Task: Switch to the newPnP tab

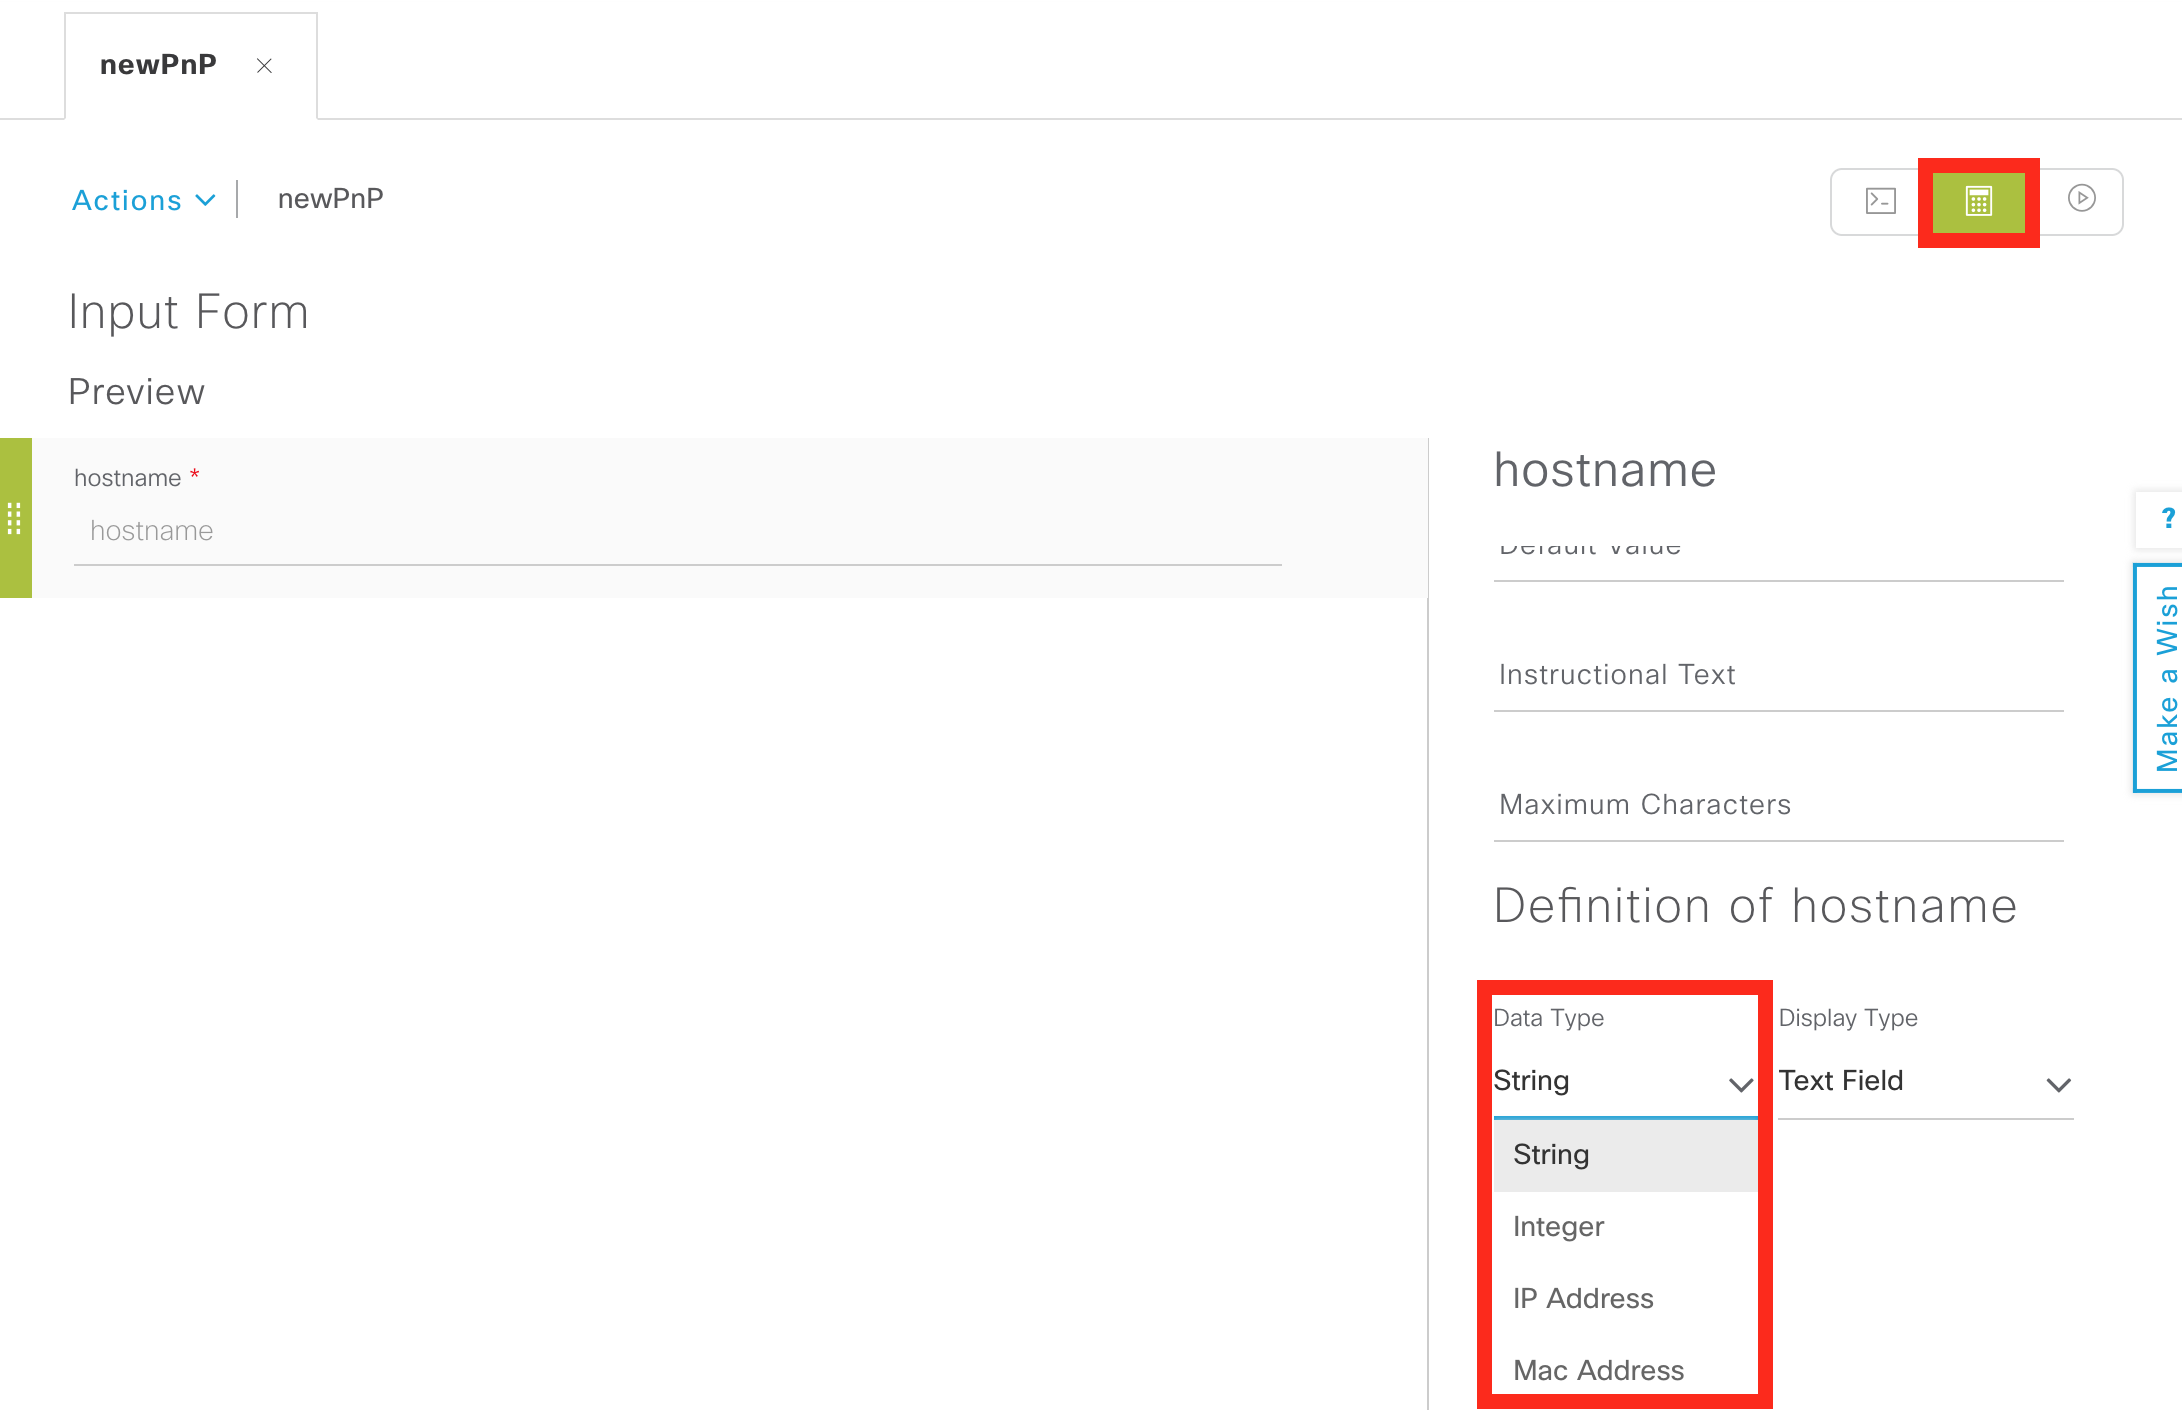Action: click(x=158, y=65)
